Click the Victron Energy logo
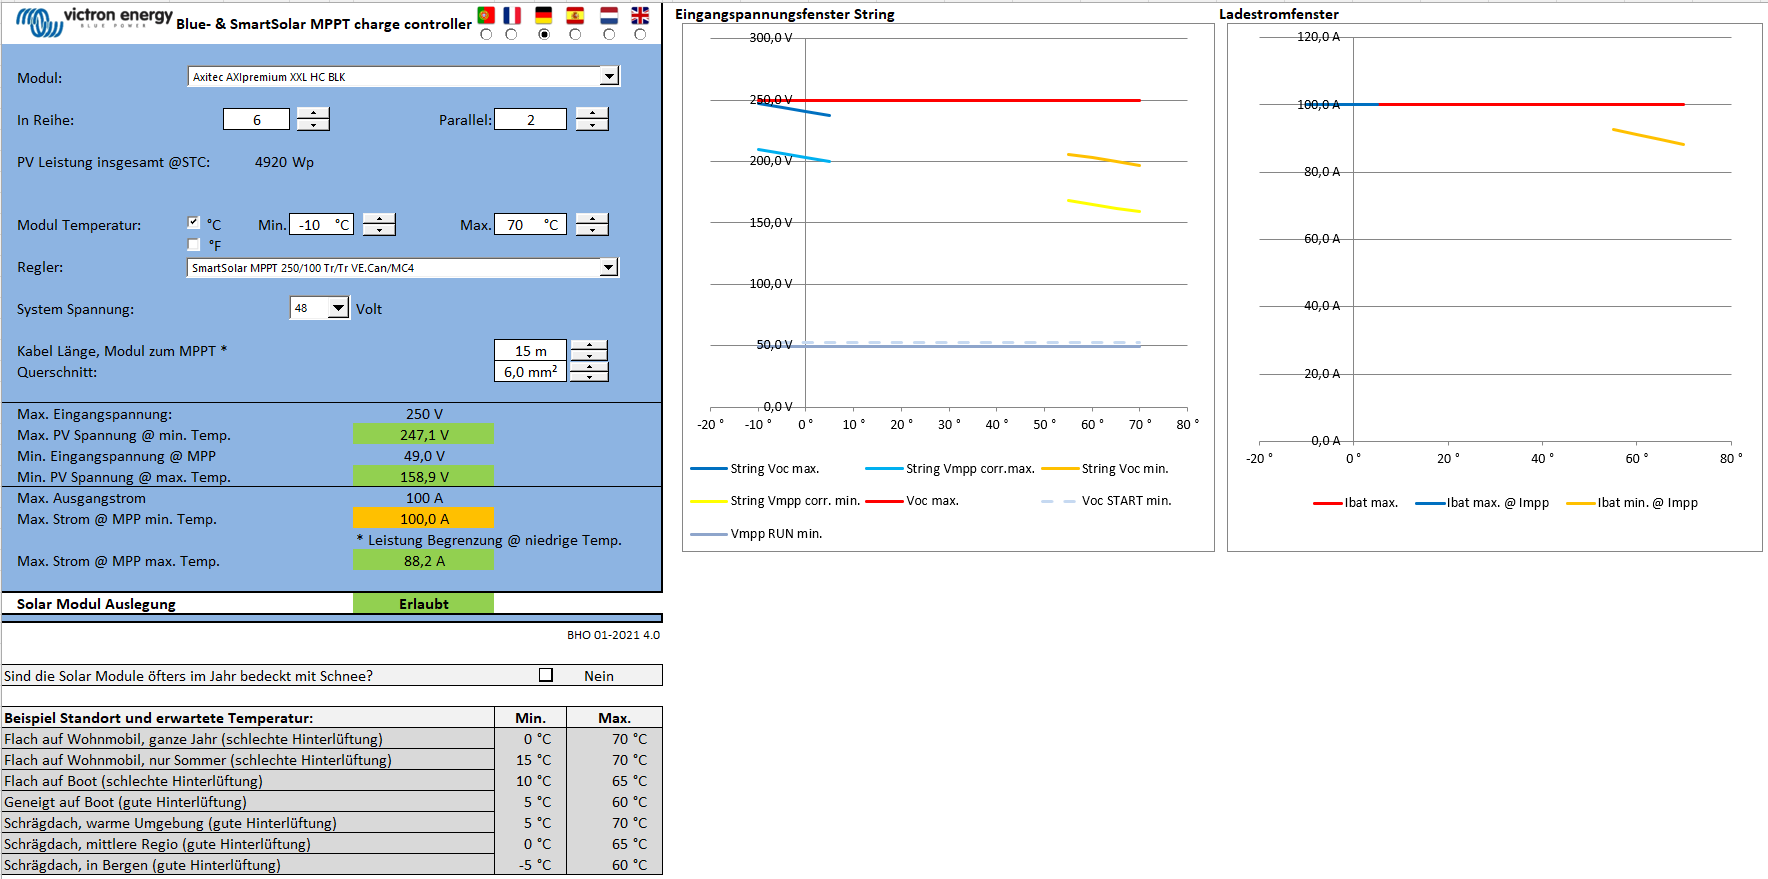The width and height of the screenshot is (1768, 879). click(x=94, y=21)
